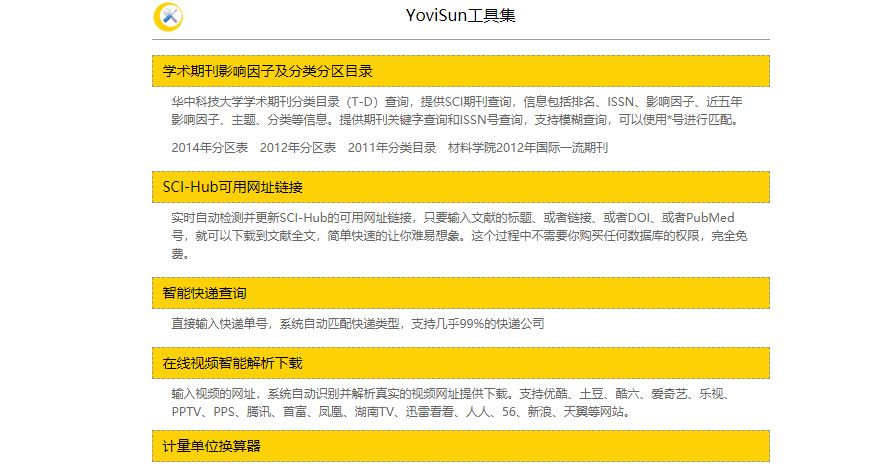Open the 2012年分区表 link
The height and width of the screenshot is (469, 870).
tap(298, 148)
